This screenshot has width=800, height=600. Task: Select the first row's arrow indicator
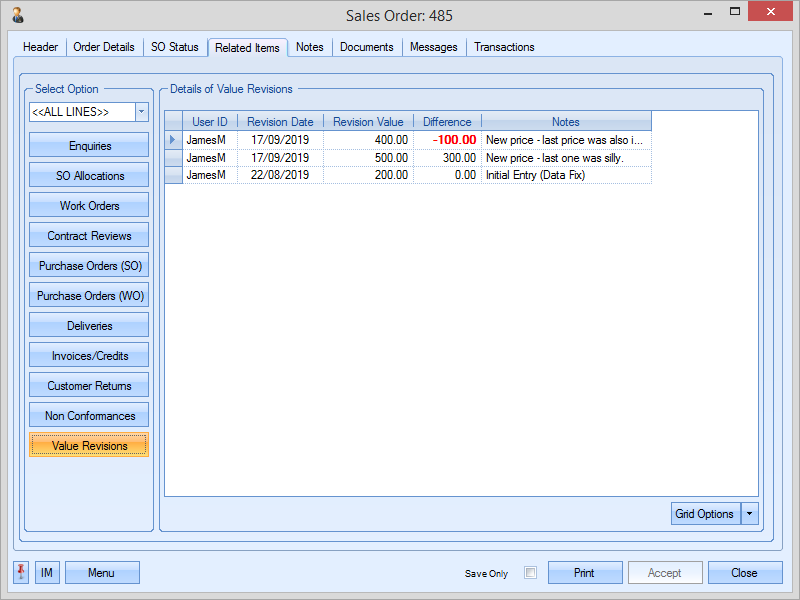173,140
